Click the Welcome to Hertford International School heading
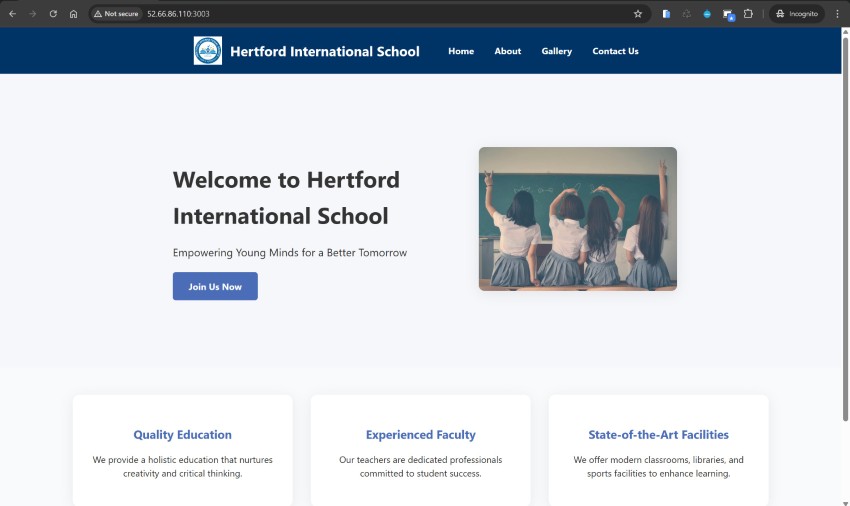 pos(286,198)
